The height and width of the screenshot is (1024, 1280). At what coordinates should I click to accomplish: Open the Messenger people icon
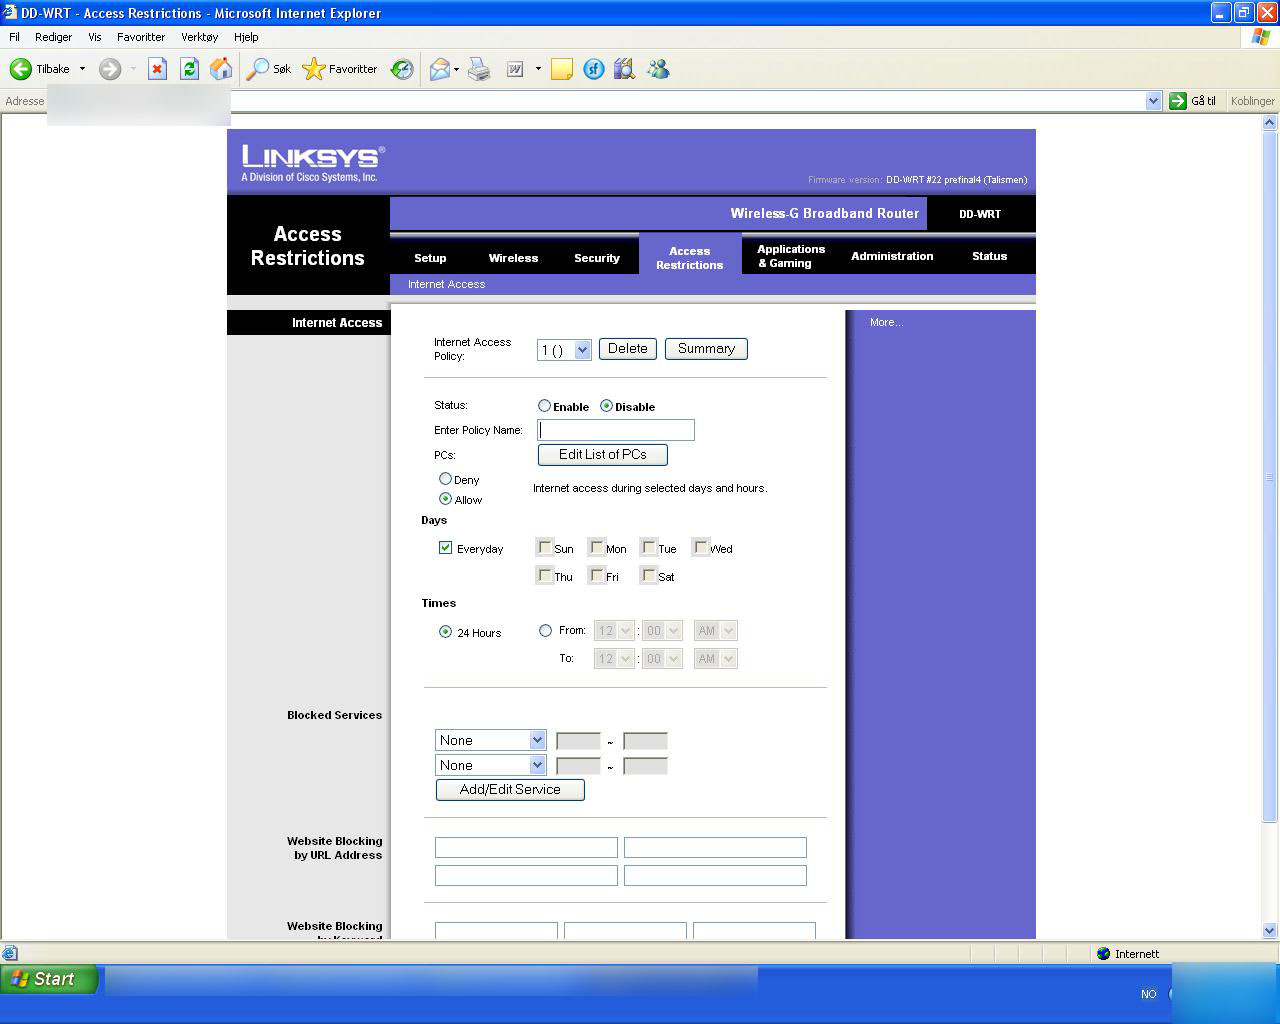[658, 69]
